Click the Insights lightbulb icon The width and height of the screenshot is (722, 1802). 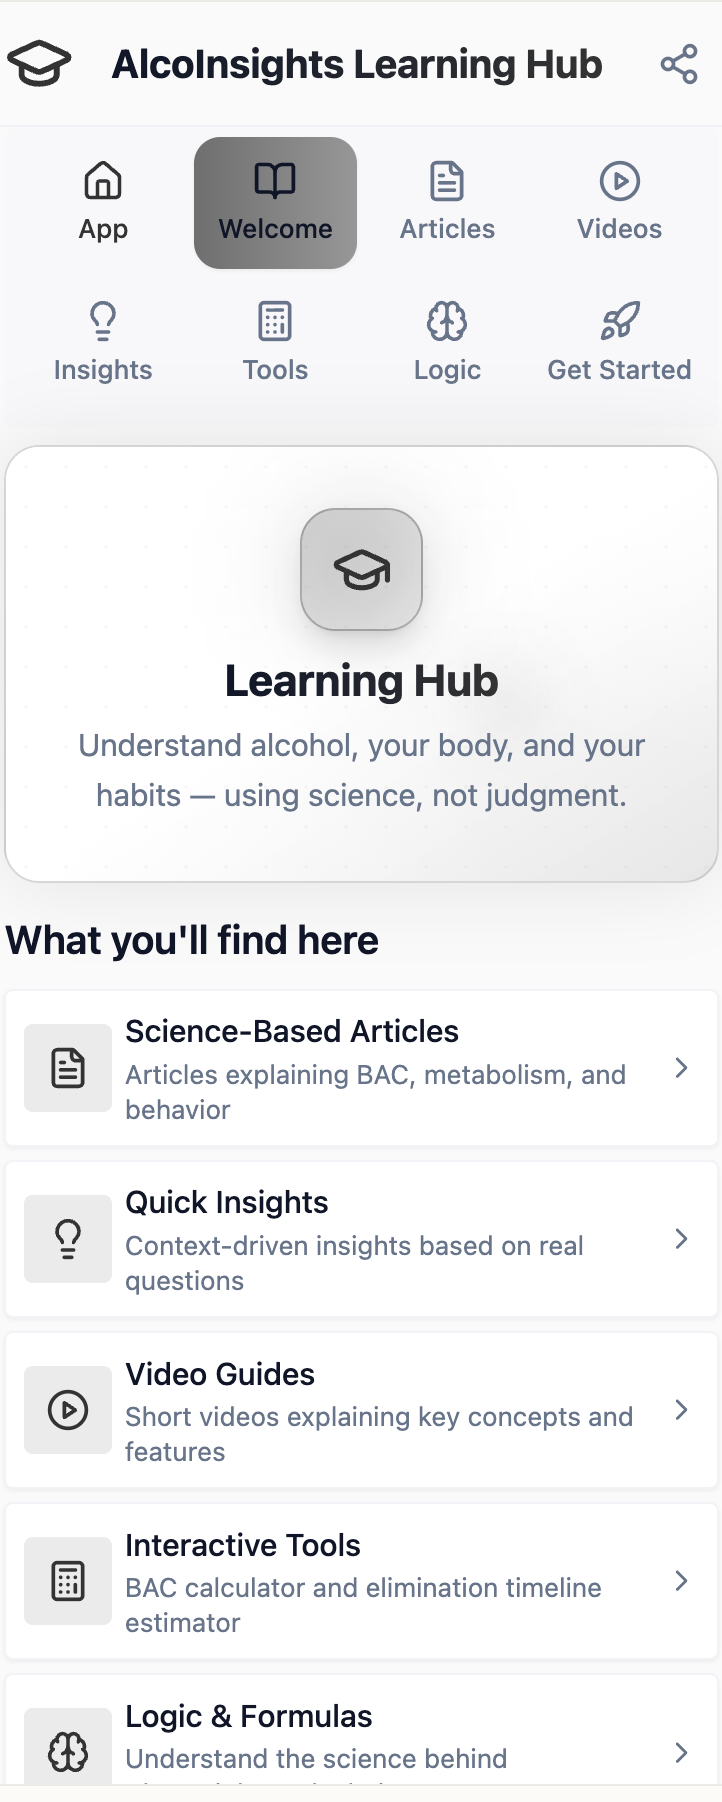(x=103, y=321)
